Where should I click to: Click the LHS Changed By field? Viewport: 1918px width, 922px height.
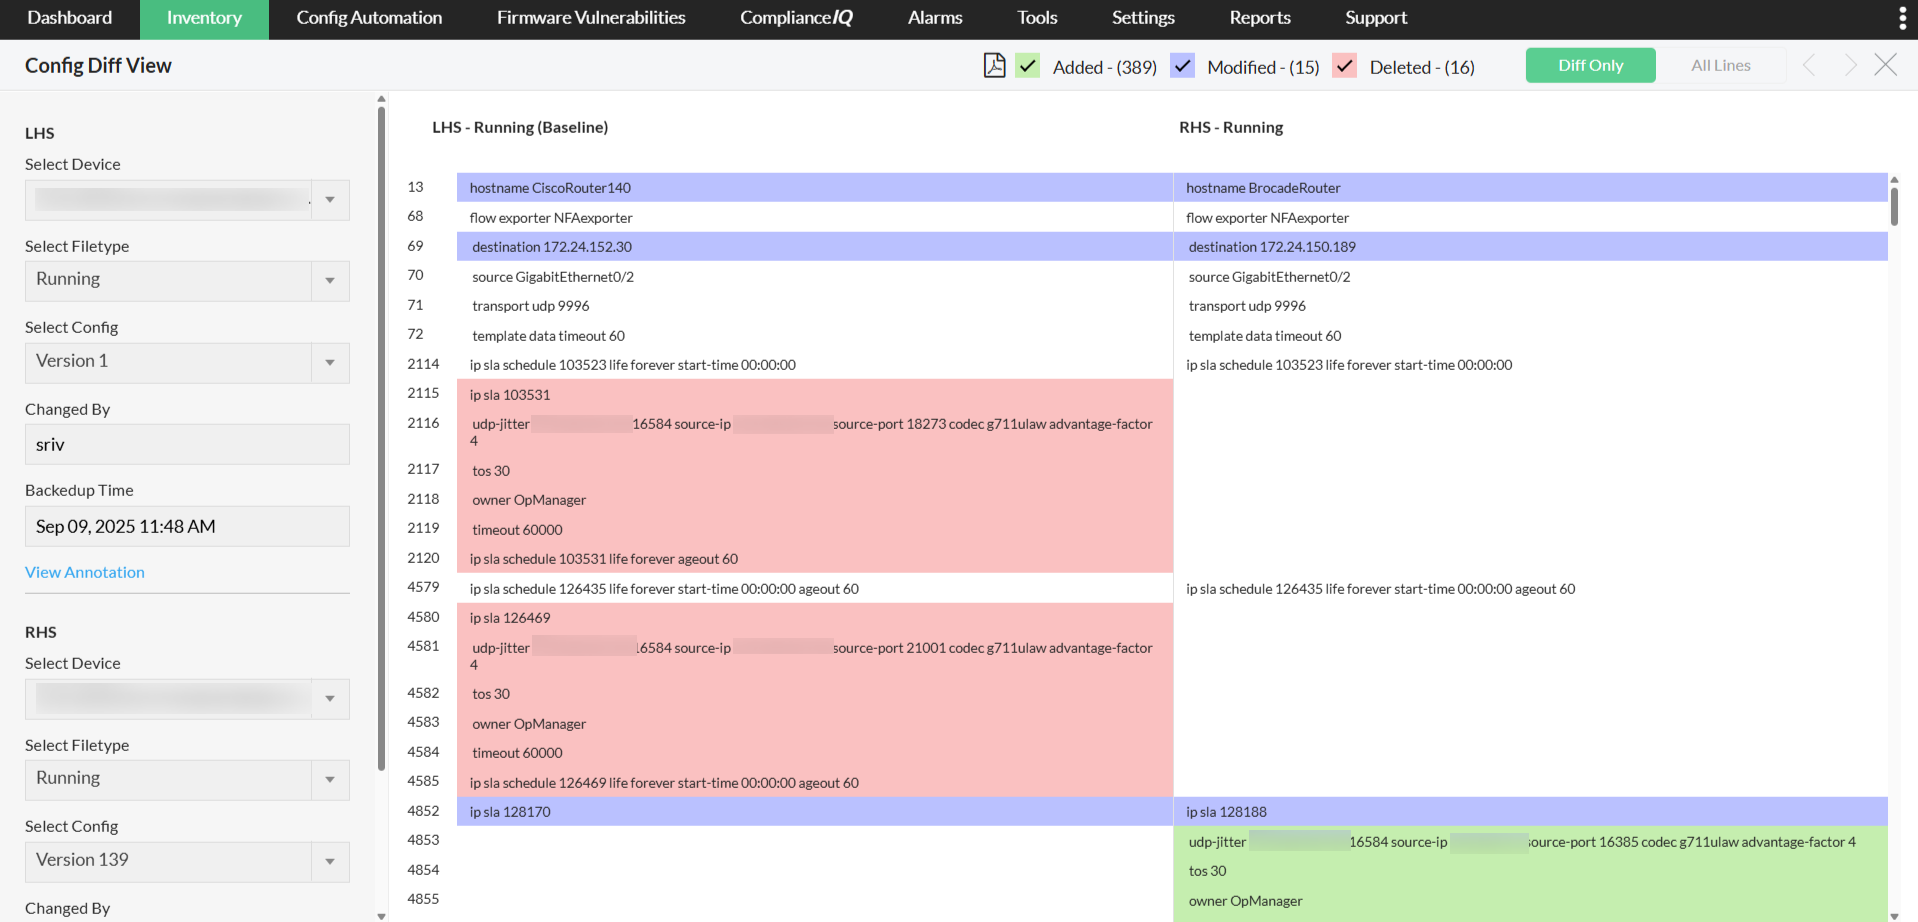187,445
